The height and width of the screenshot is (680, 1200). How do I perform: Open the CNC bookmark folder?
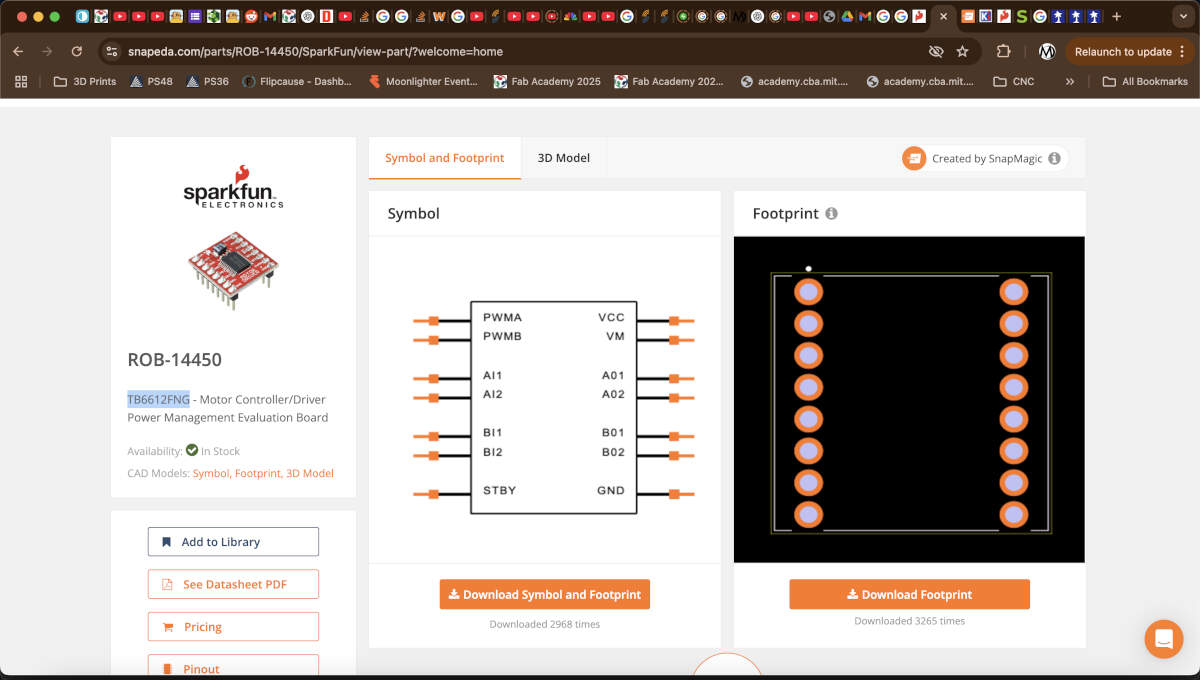click(x=1013, y=81)
